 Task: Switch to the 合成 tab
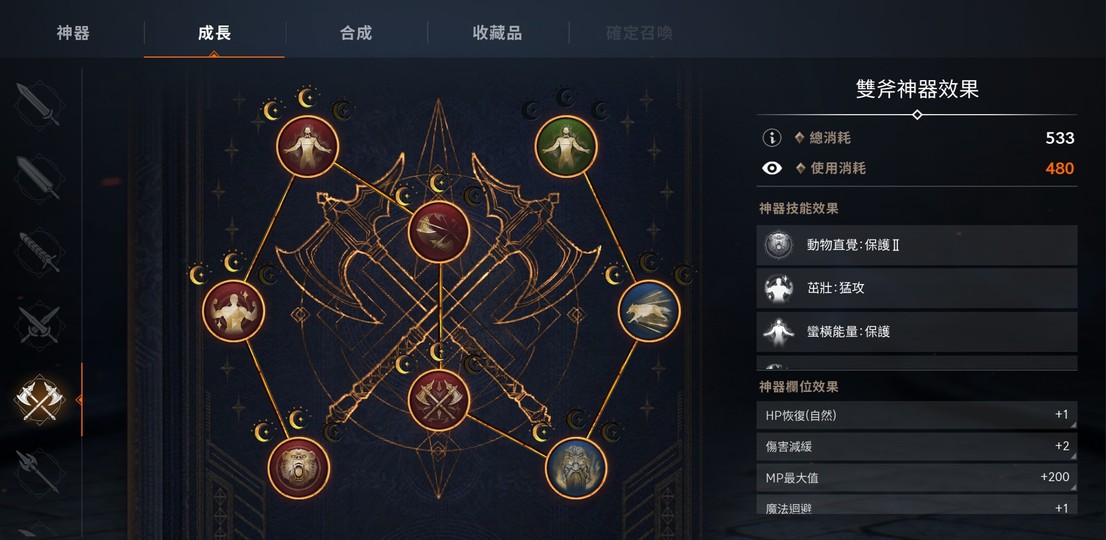click(356, 32)
